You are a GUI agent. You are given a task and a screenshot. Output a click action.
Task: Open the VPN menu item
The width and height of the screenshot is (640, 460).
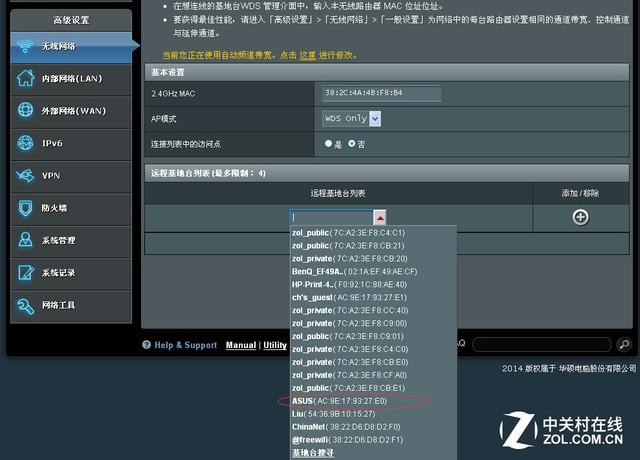71,176
